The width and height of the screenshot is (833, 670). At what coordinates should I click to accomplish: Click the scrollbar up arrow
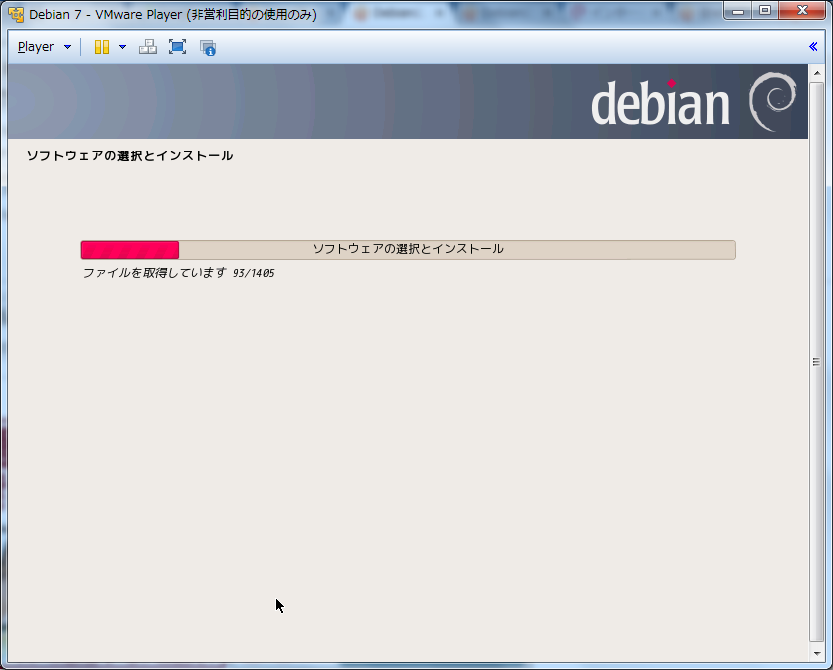816,74
